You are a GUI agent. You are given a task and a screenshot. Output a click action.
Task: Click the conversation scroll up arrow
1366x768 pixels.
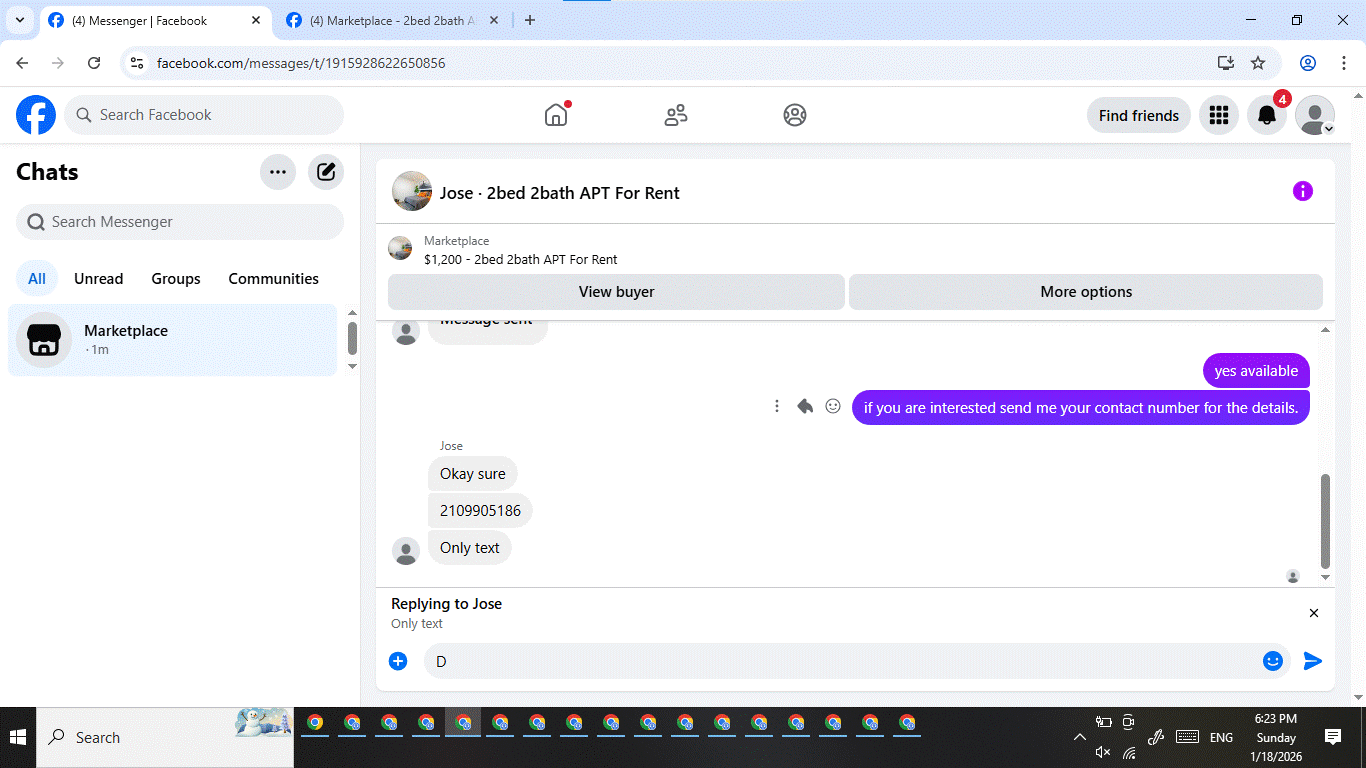point(1326,330)
